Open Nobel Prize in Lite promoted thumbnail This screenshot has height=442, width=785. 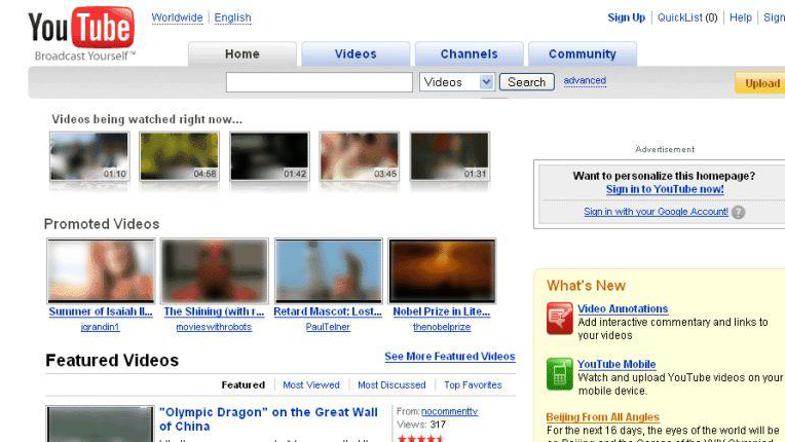tap(442, 271)
